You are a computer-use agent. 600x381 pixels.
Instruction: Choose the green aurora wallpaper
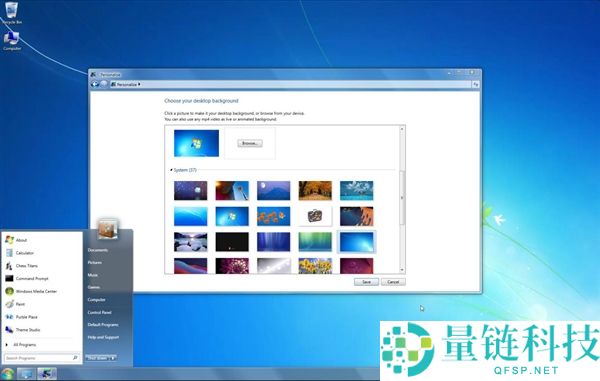(x=315, y=242)
